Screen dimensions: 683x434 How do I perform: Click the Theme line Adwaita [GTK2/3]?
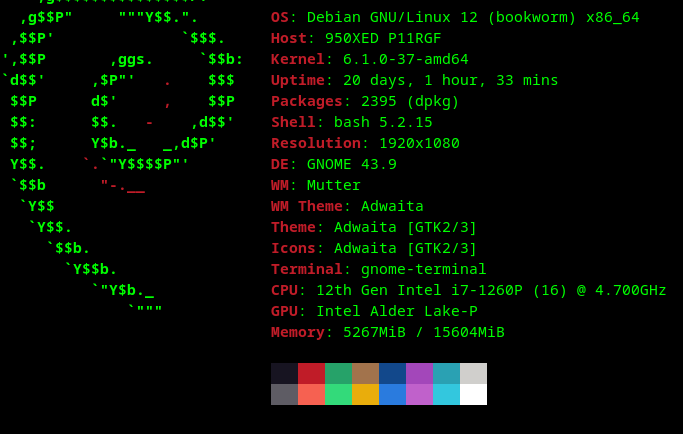point(374,227)
